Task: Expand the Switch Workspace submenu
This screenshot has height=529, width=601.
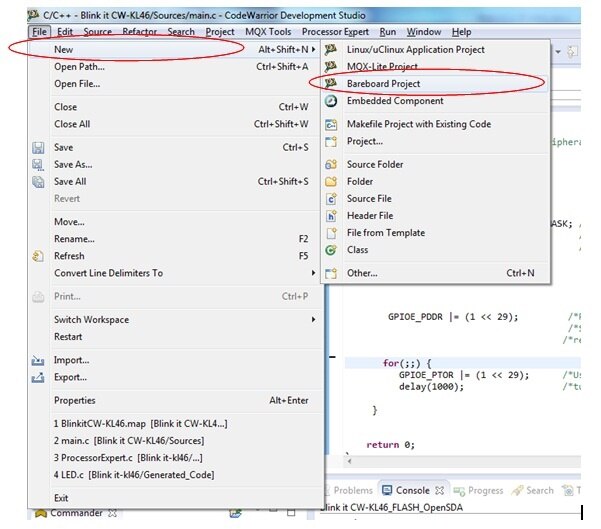Action: point(314,319)
